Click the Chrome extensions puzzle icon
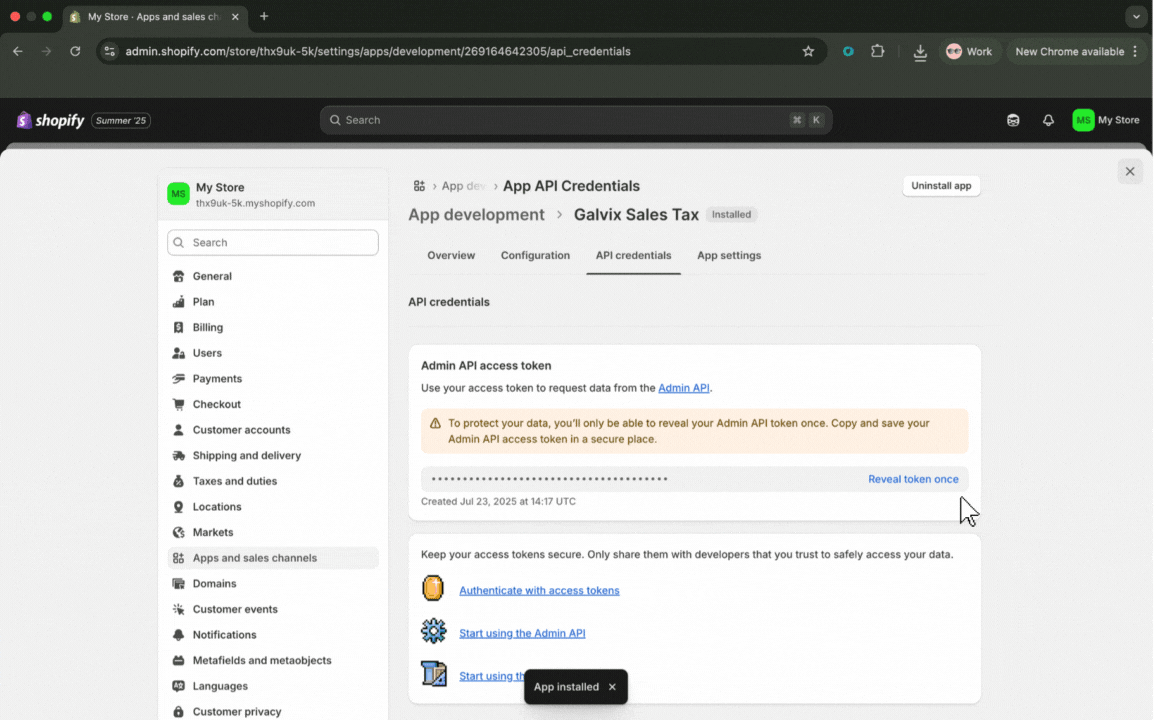 point(877,52)
